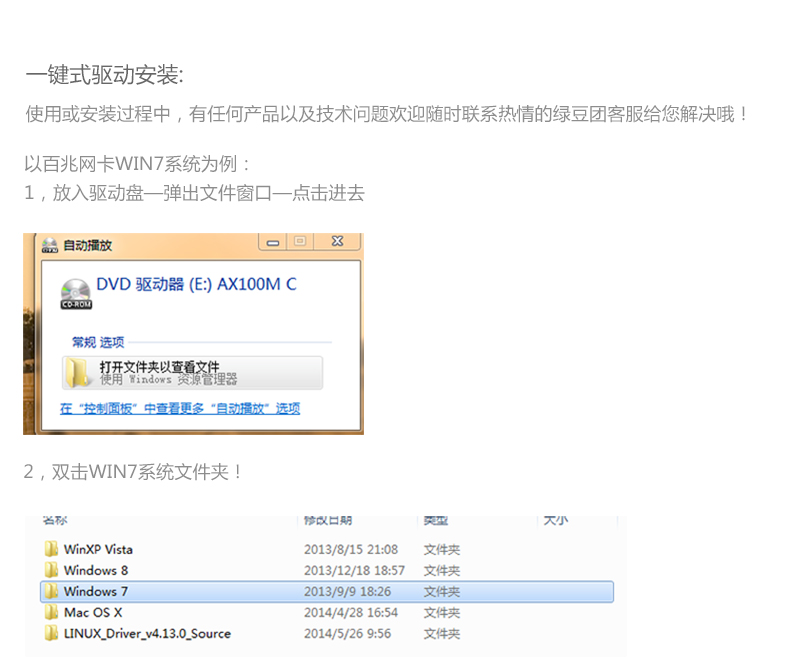Click the 常规 选项 section label

(98, 343)
